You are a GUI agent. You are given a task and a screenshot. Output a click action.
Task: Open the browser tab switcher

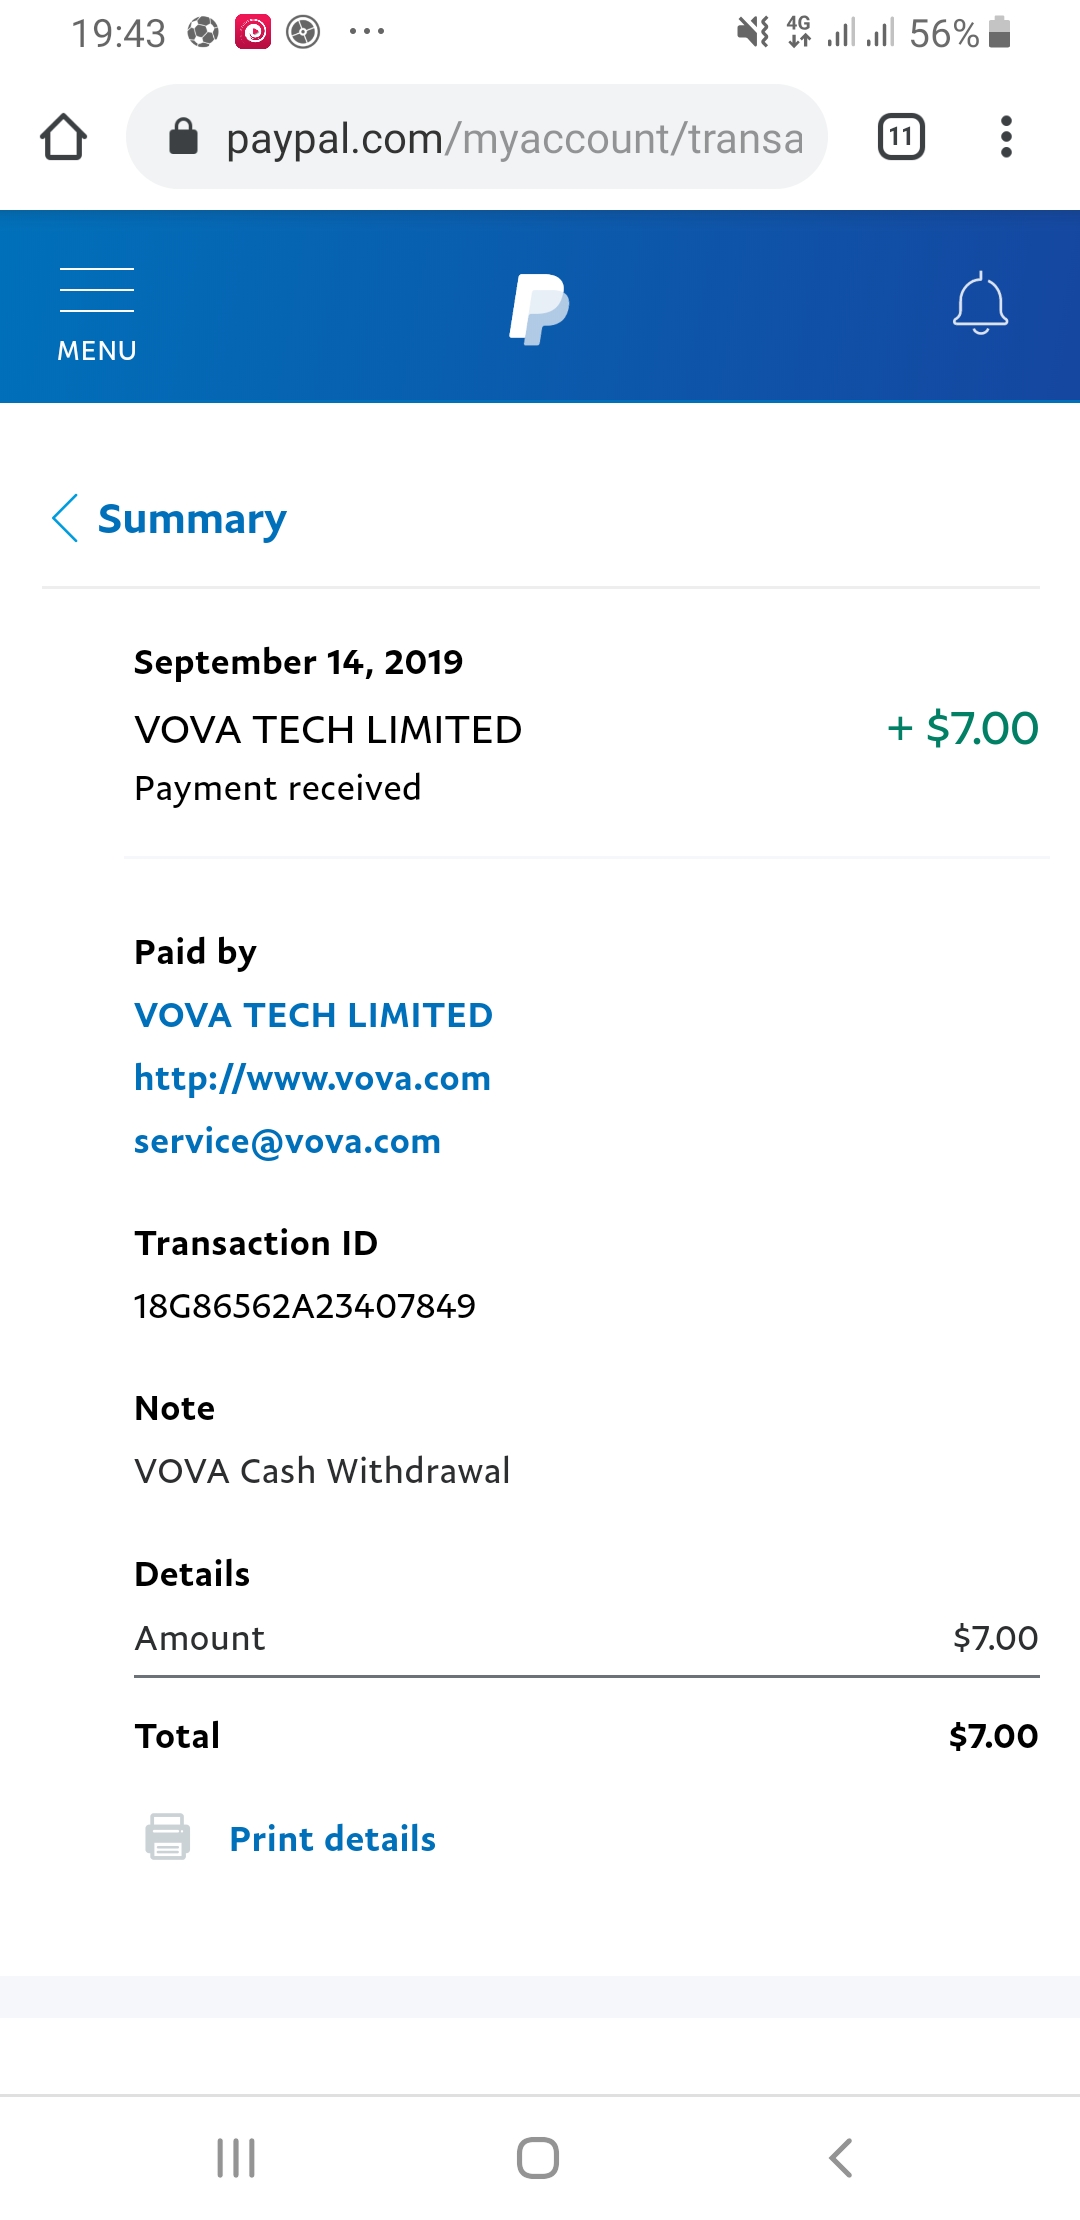pos(901,137)
